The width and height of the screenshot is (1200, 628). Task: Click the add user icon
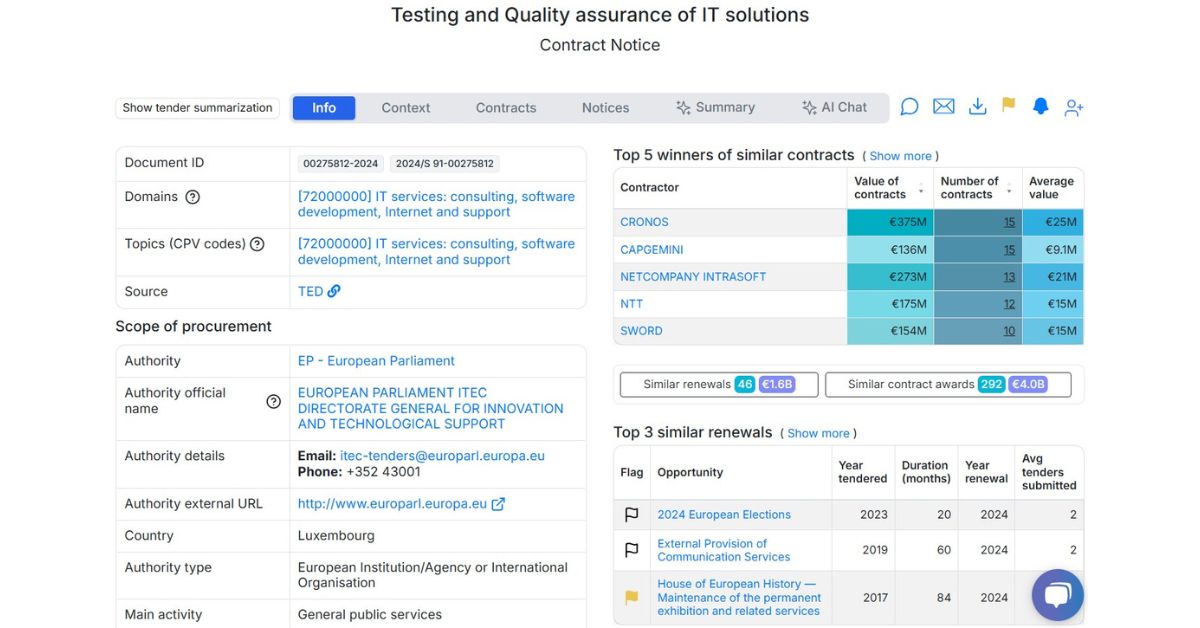click(x=1074, y=107)
